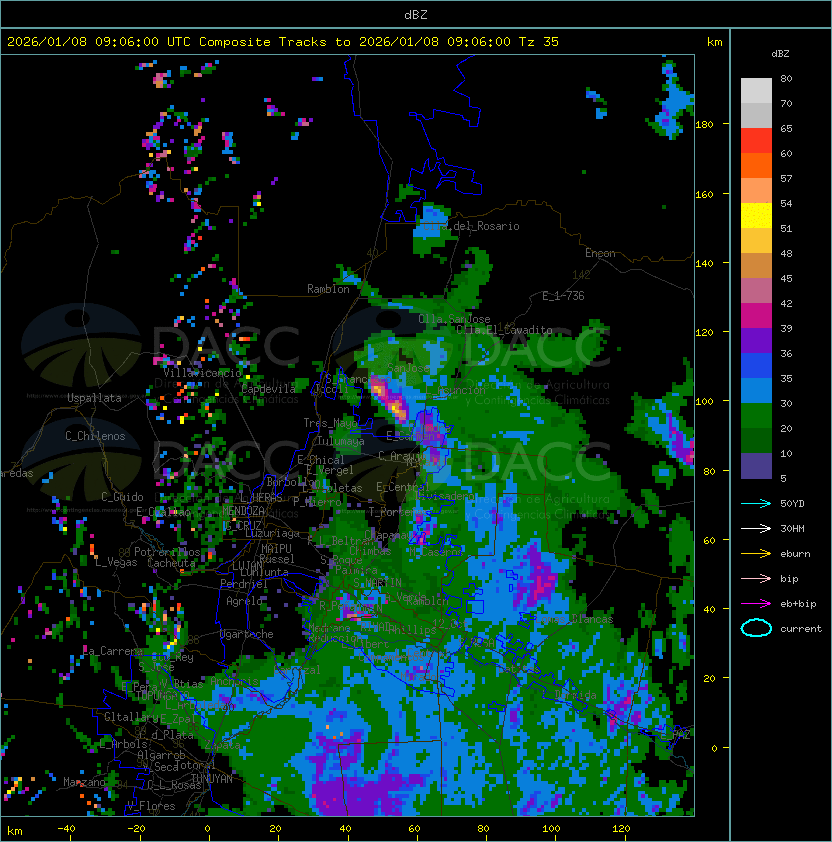The width and height of the screenshot is (832, 842).
Task: Click the 'TUNUYAN' city label
Action: [212, 779]
